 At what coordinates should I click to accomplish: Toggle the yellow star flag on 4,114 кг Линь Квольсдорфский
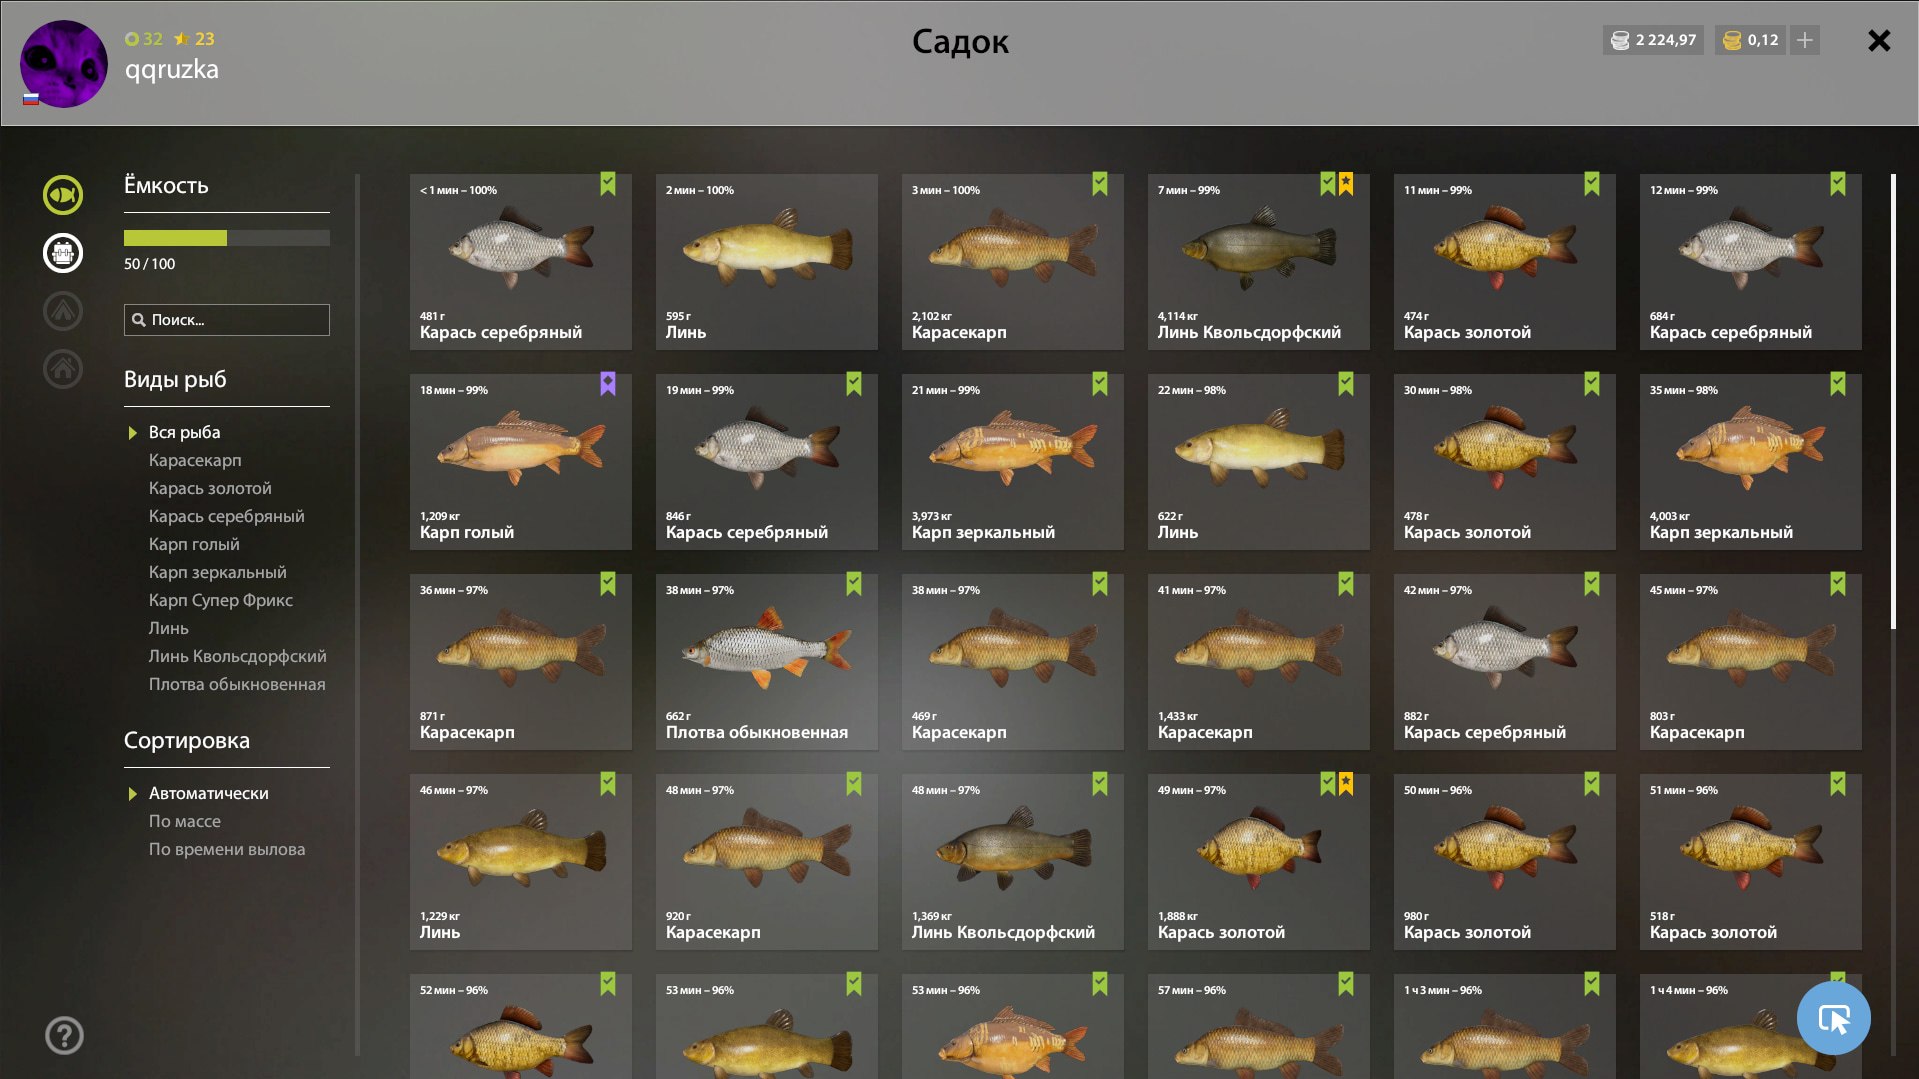click(1346, 184)
